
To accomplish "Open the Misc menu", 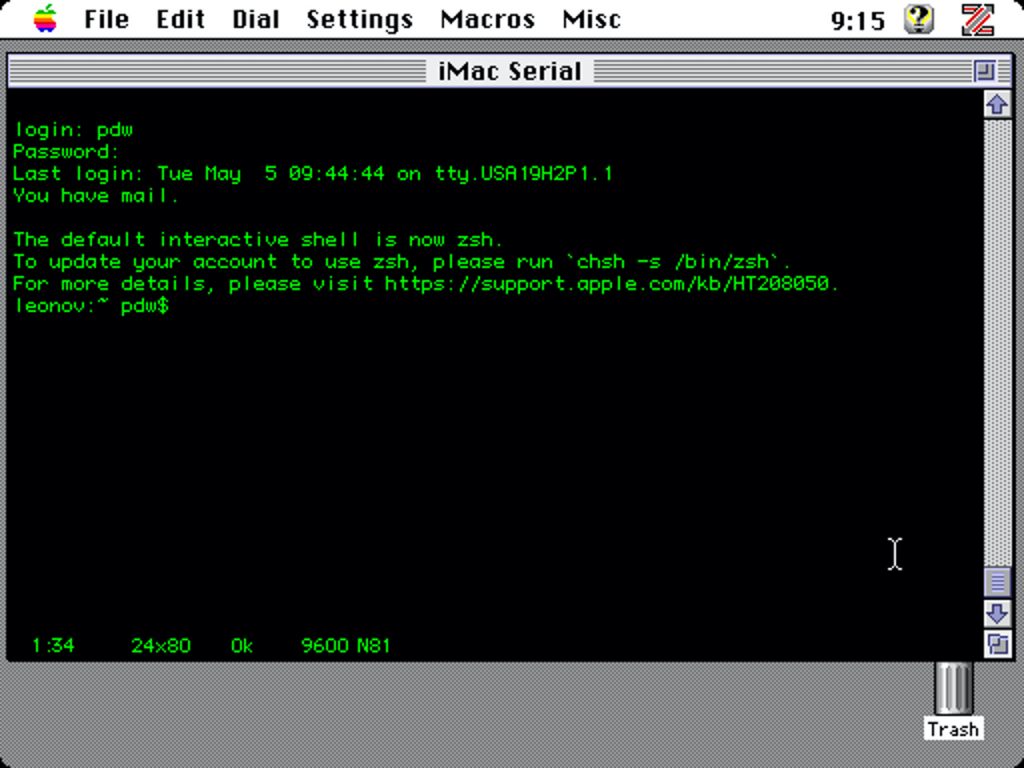I will click(591, 19).
